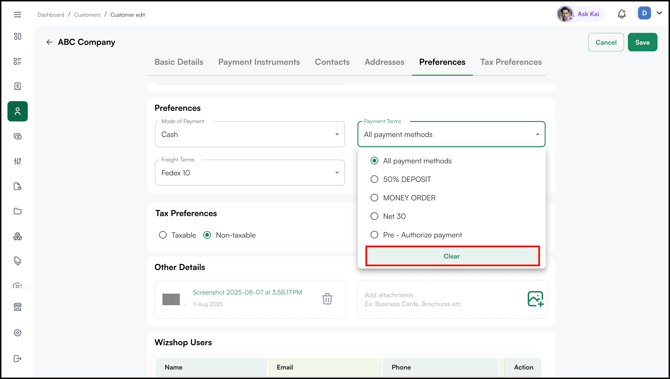This screenshot has width=670, height=379.
Task: Click the Action column header
Action: [x=523, y=367]
